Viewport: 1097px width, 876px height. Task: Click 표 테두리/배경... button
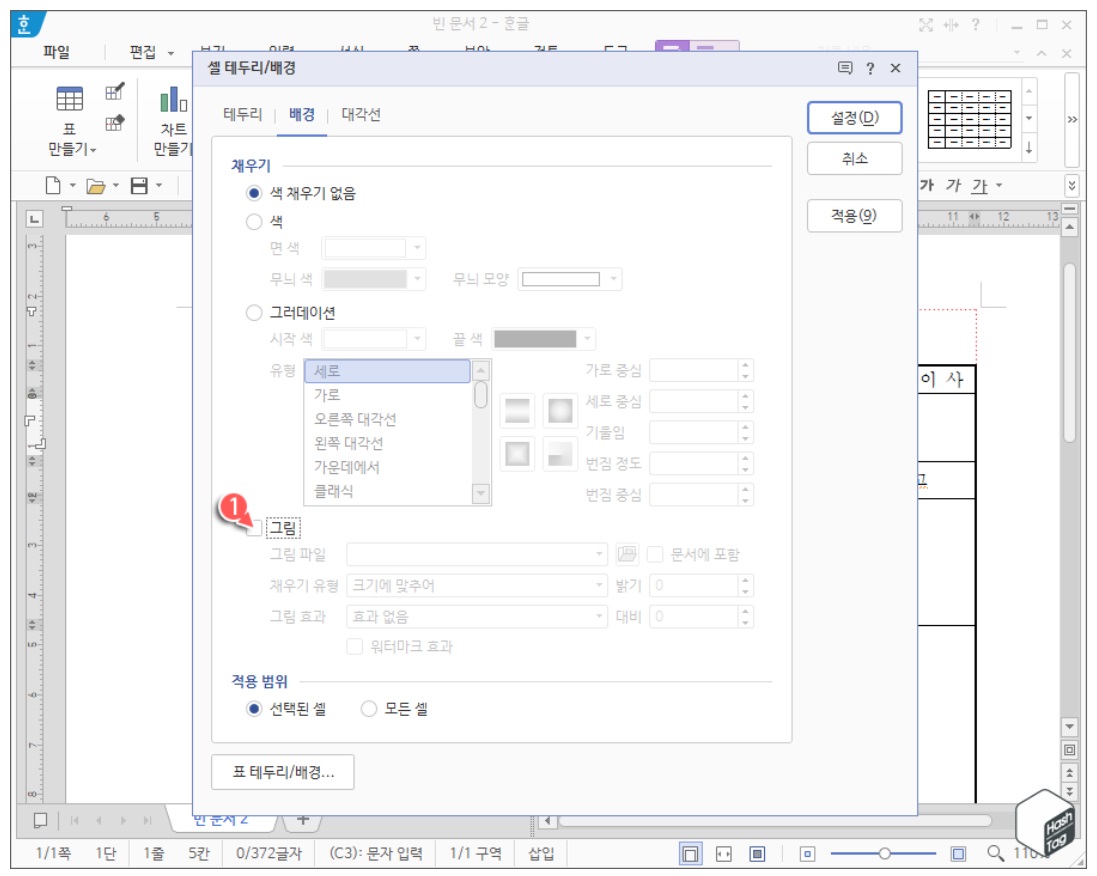[x=283, y=772]
